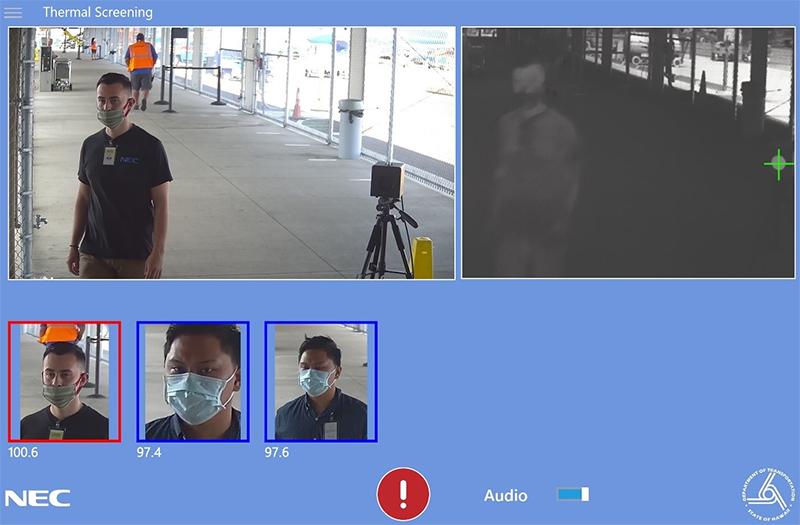Viewport: 800px width, 525px height.
Task: Click the Audio label
Action: pyautogui.click(x=506, y=496)
